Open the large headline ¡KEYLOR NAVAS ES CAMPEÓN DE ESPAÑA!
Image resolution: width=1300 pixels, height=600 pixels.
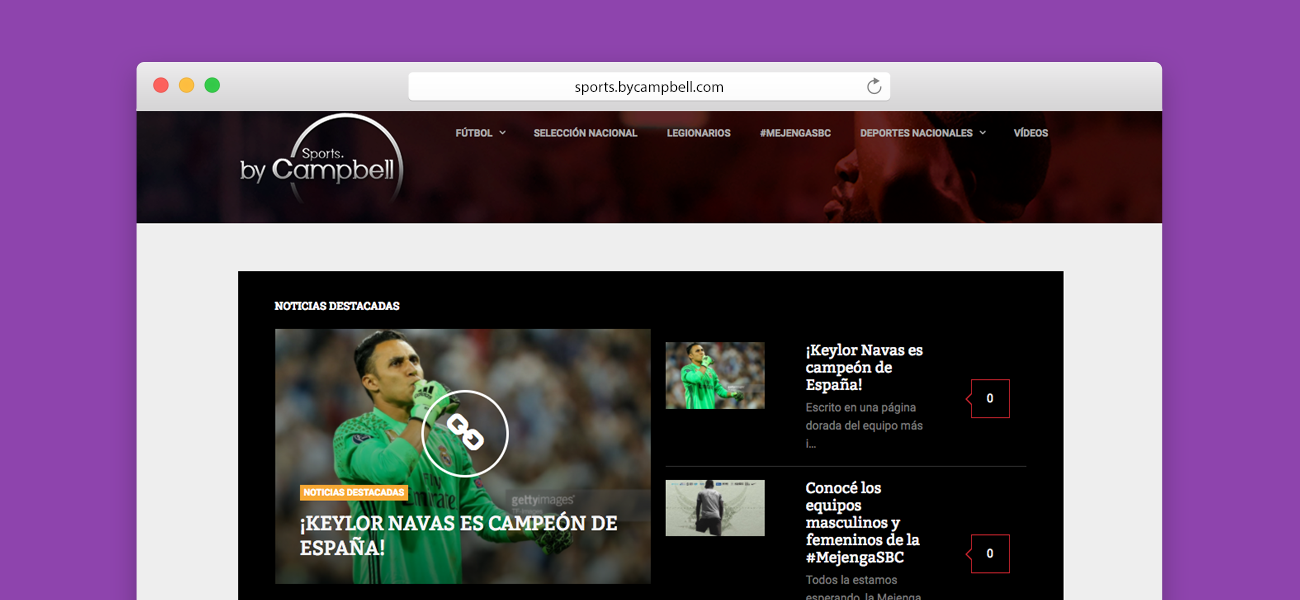click(459, 535)
